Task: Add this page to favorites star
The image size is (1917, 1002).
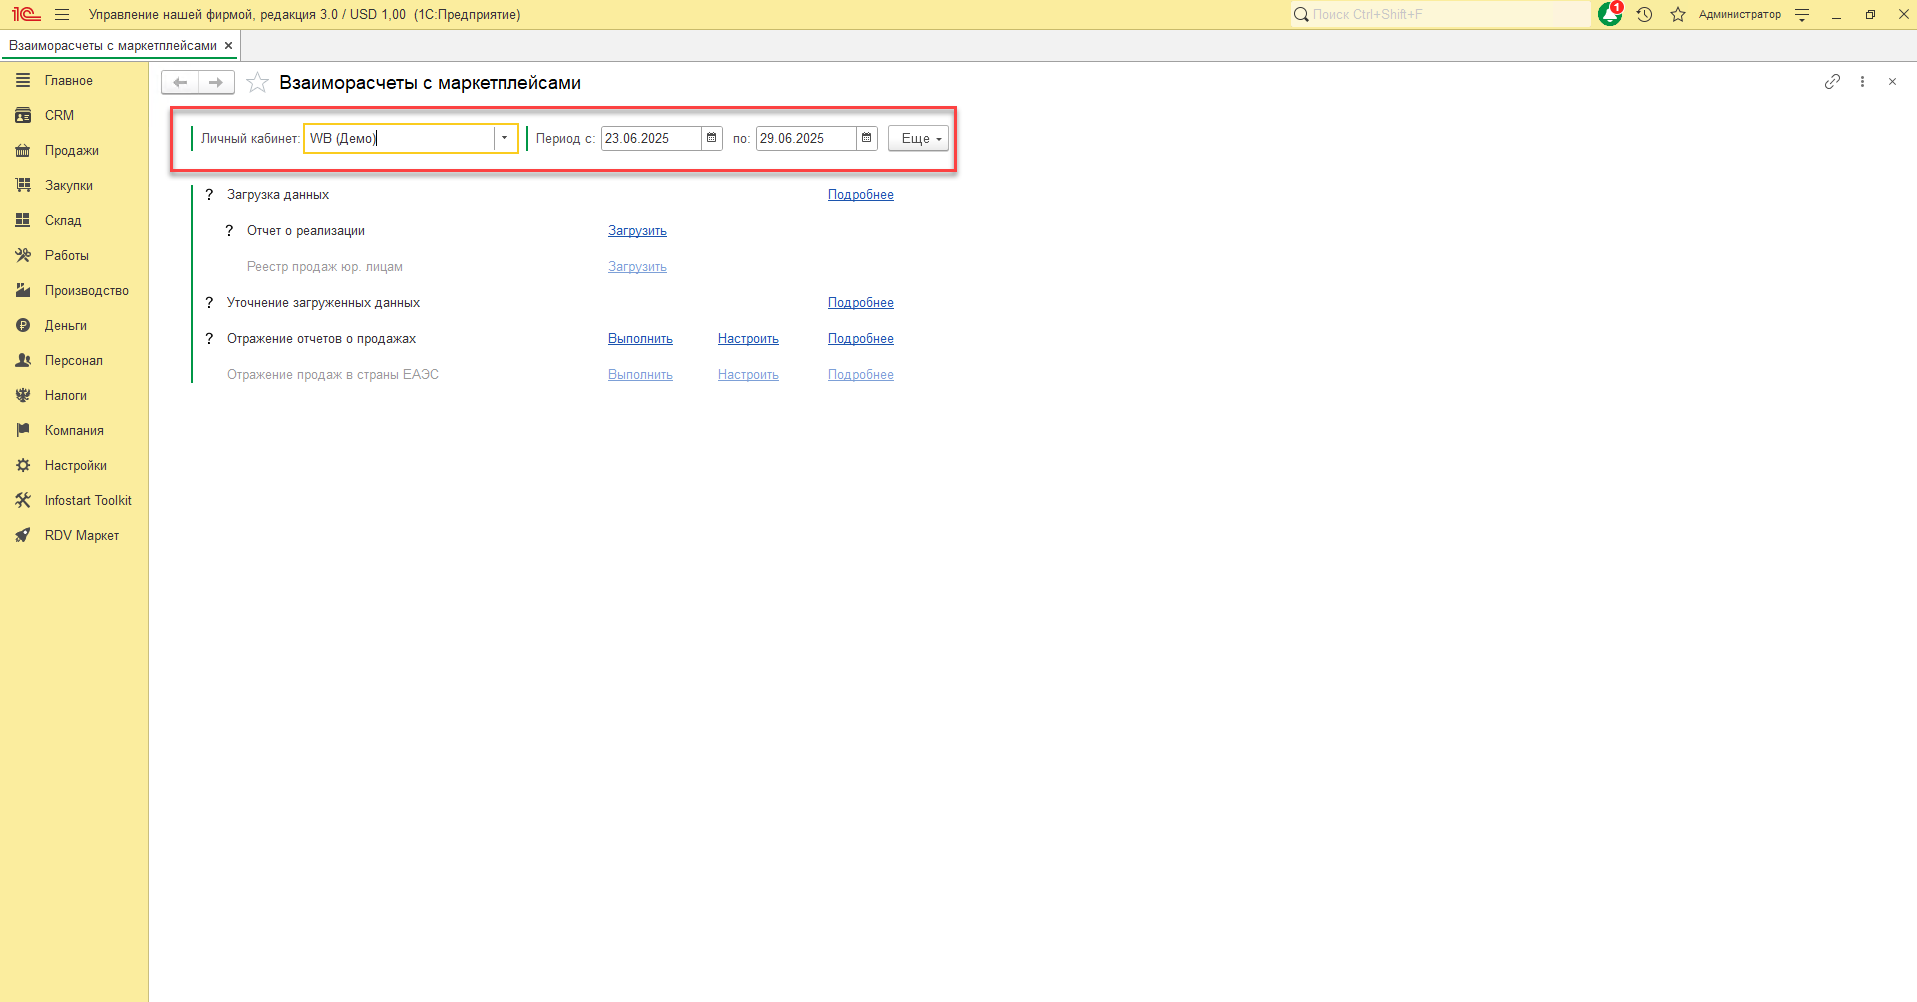Action: tap(257, 83)
